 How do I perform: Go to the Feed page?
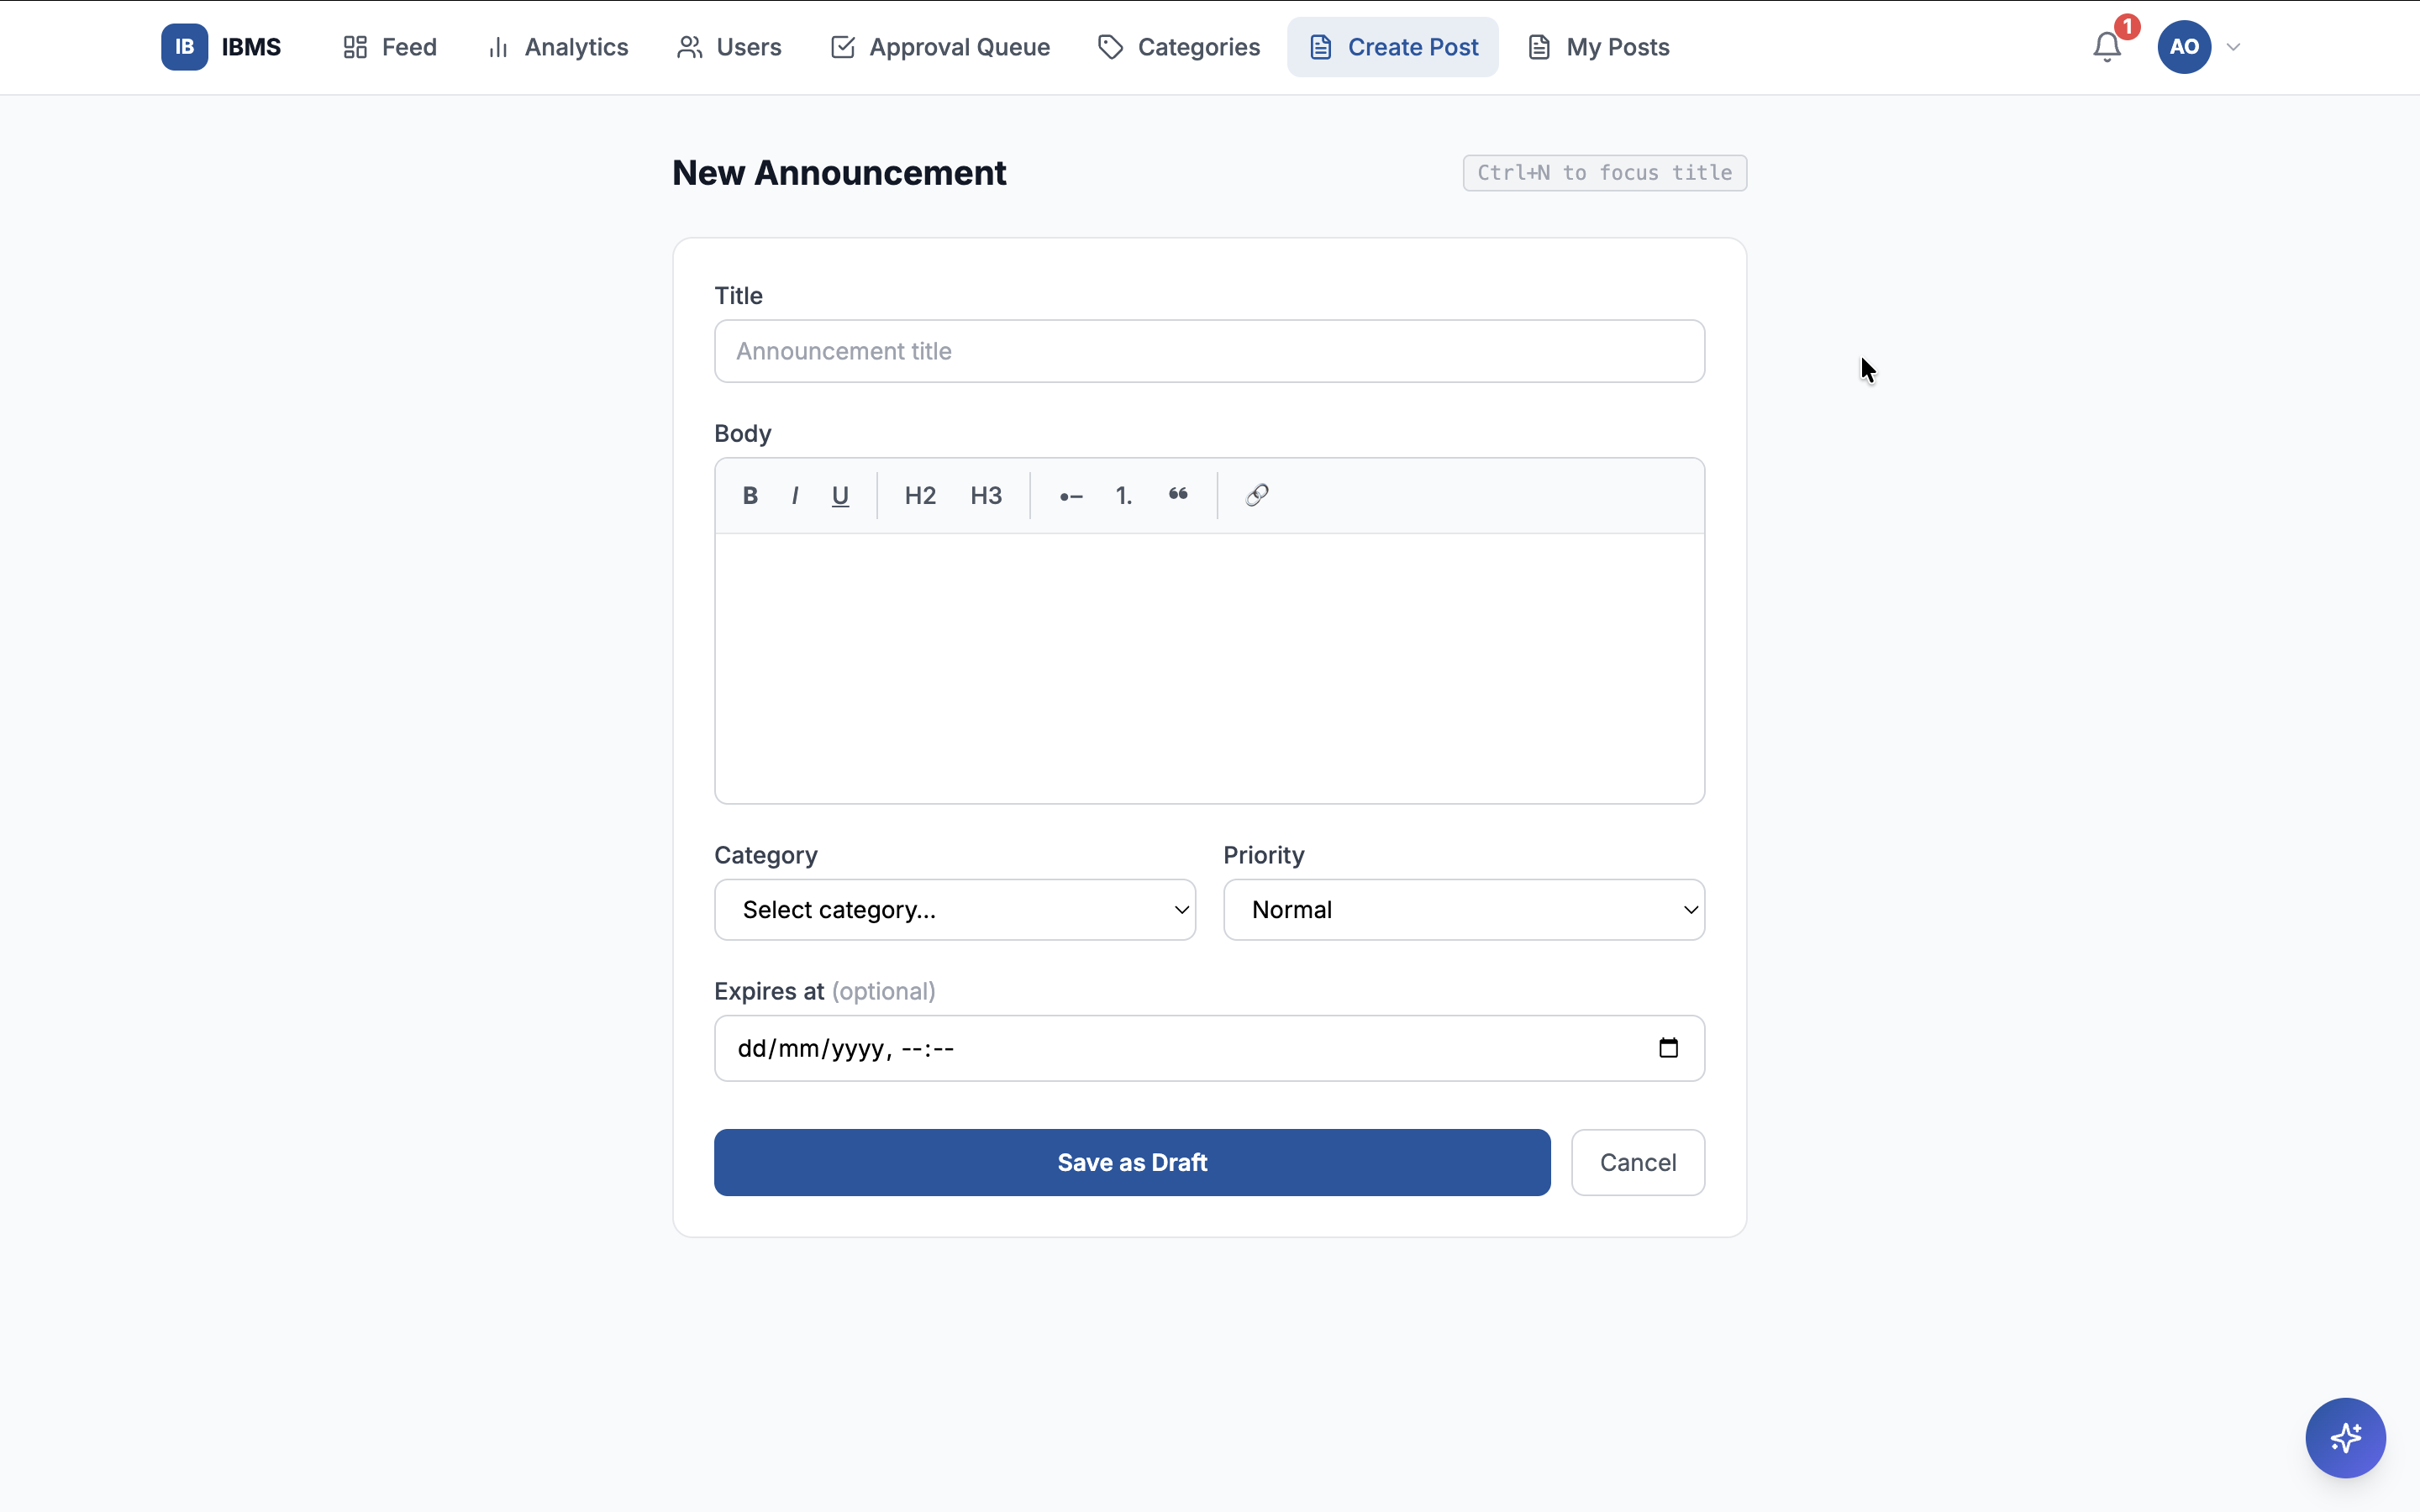click(x=390, y=47)
